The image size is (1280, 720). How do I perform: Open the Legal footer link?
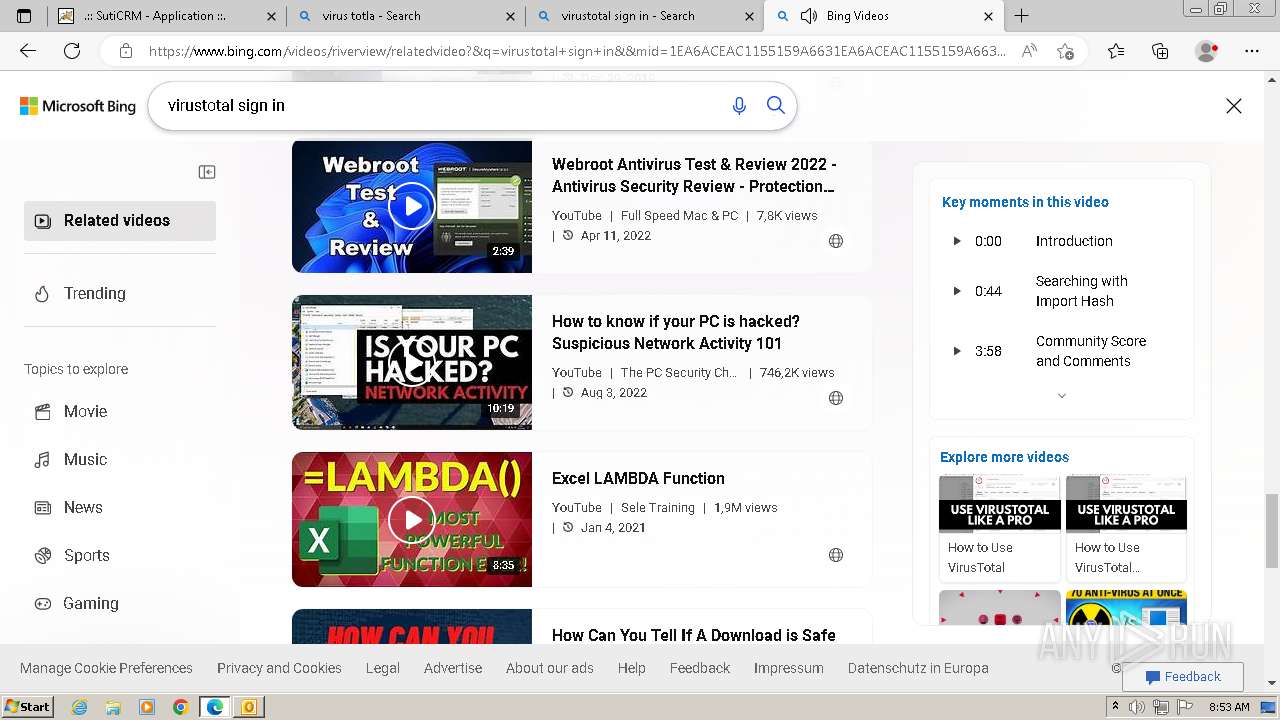click(x=383, y=668)
